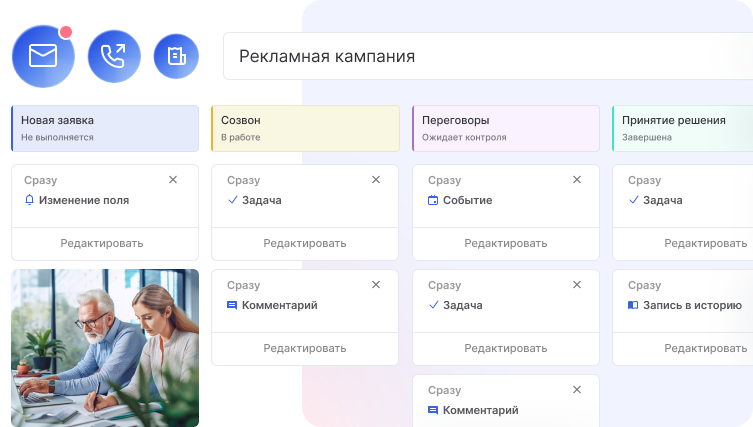Viewport: 753px width, 427px height.
Task: Open the outgoing call phone icon
Action: [x=114, y=56]
